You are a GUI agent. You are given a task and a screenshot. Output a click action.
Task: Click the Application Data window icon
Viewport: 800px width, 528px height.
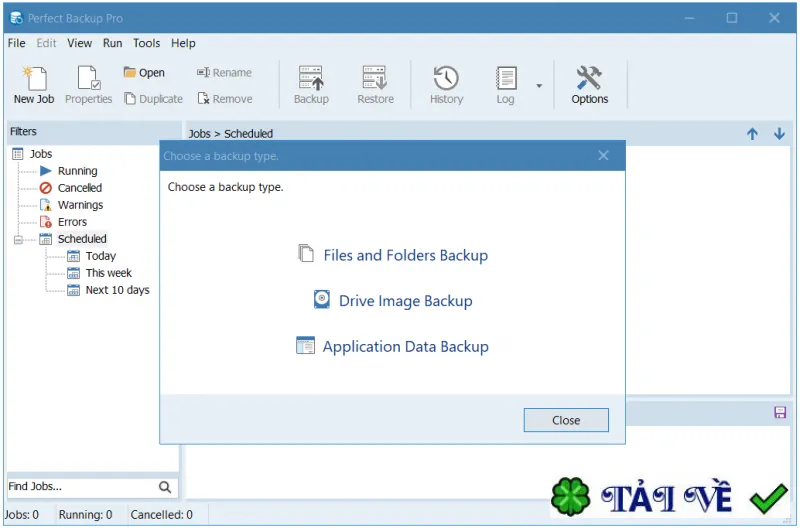305,345
